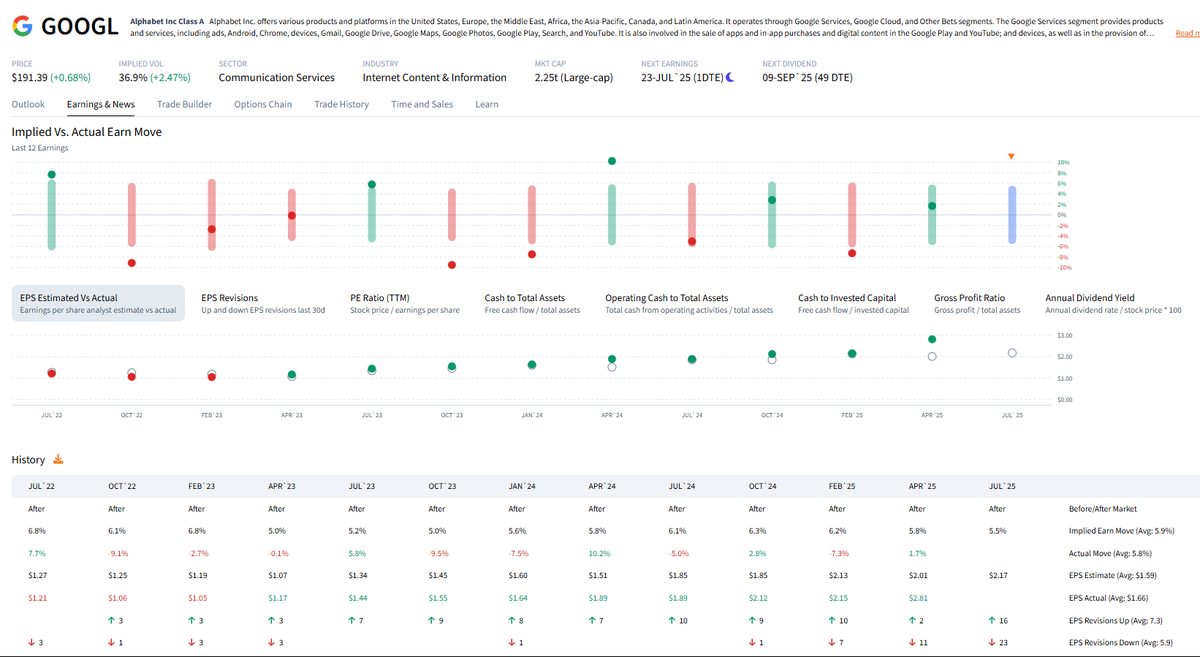
Task: Click next dividend date 09-SEP`25 (49 DTE)
Action: [807, 77]
